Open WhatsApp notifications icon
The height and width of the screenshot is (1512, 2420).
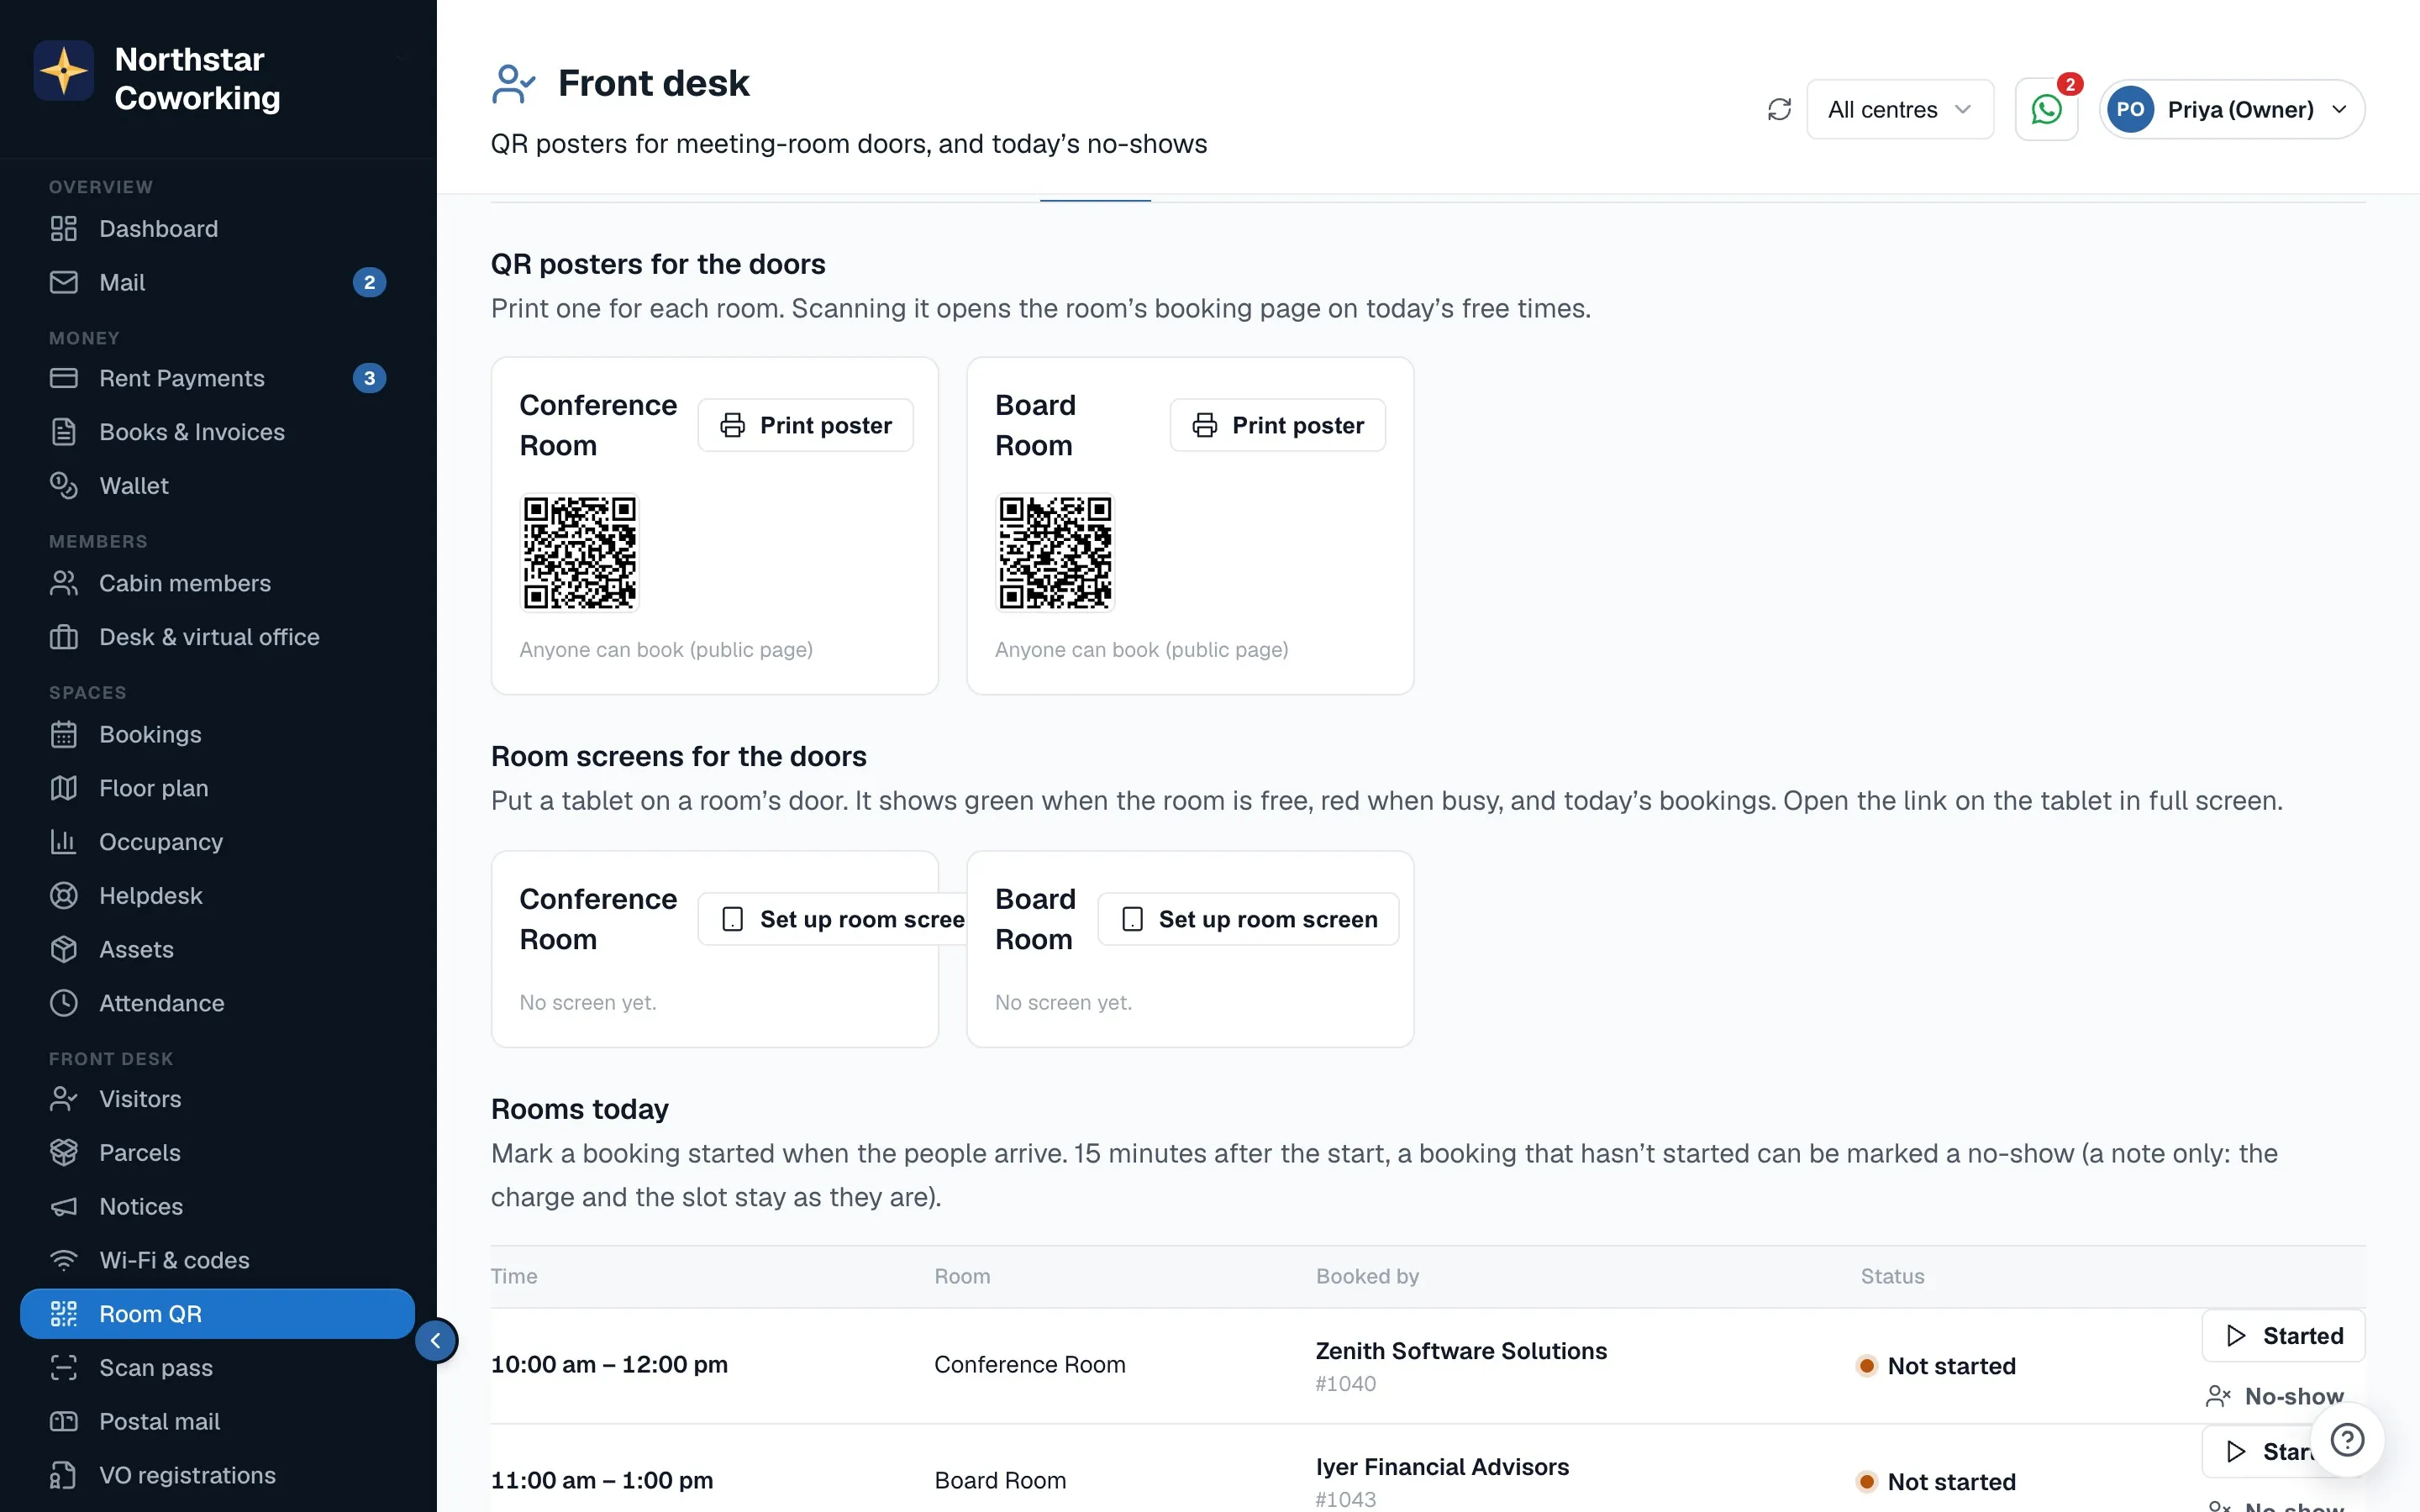[x=2046, y=109]
